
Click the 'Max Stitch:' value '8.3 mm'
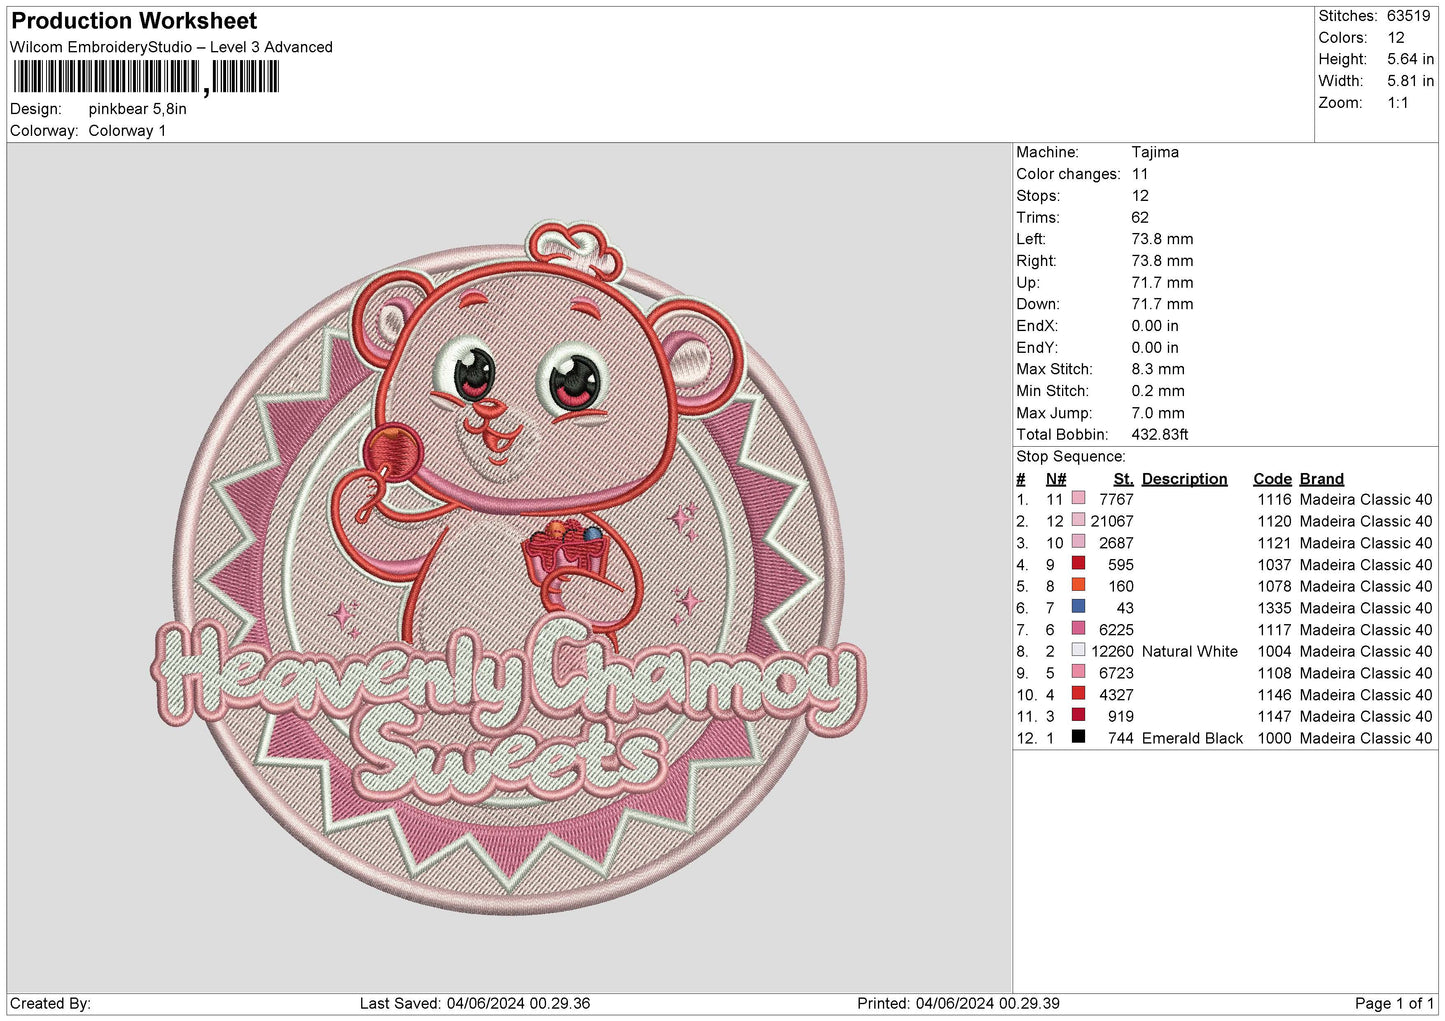tap(1158, 369)
